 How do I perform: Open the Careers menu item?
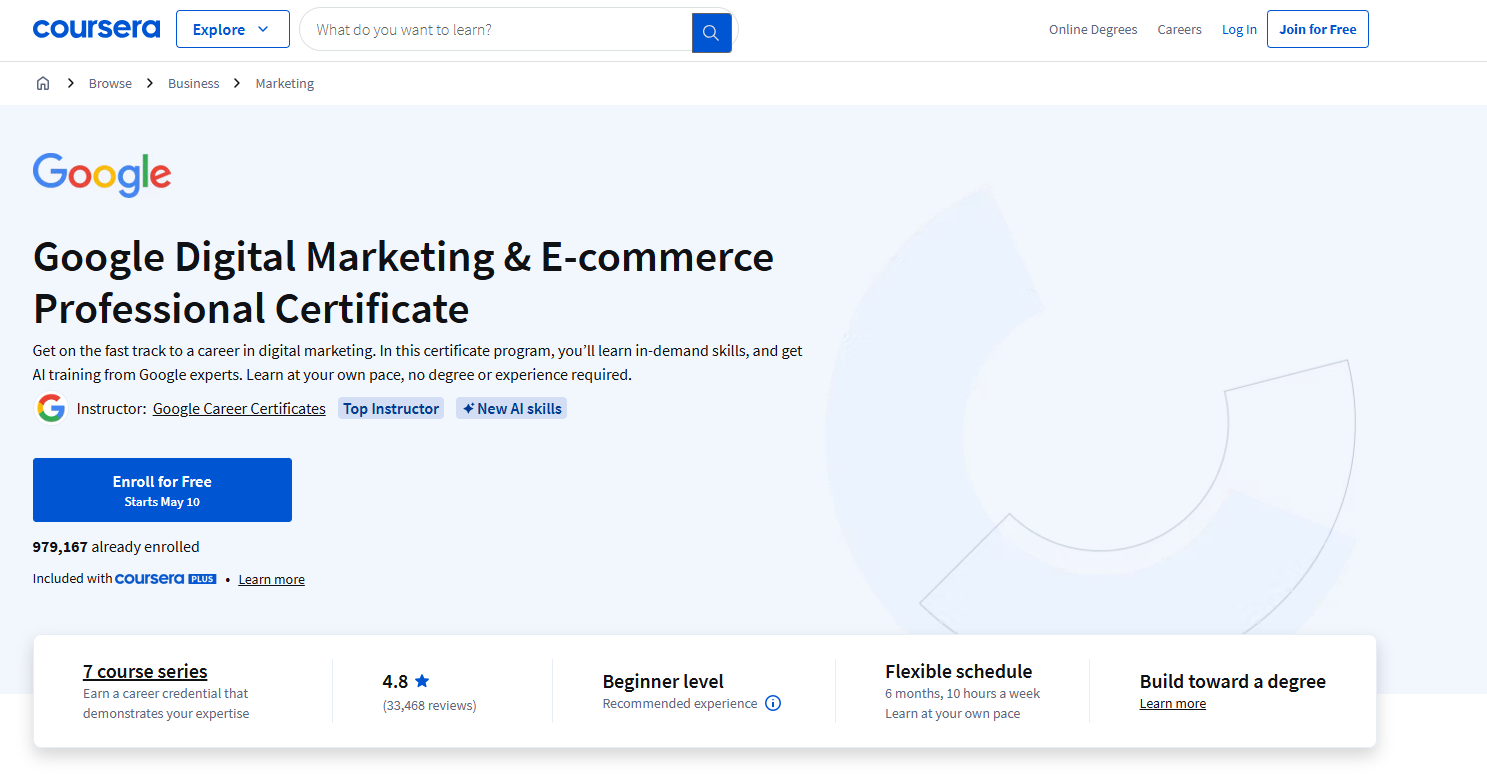(1179, 29)
